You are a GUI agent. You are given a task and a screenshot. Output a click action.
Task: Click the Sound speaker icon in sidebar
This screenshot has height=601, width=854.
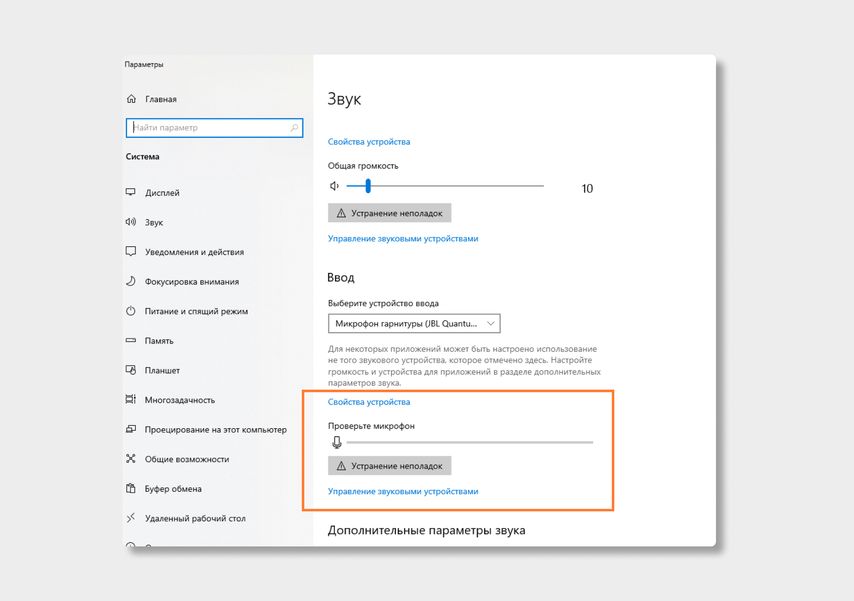pos(131,222)
